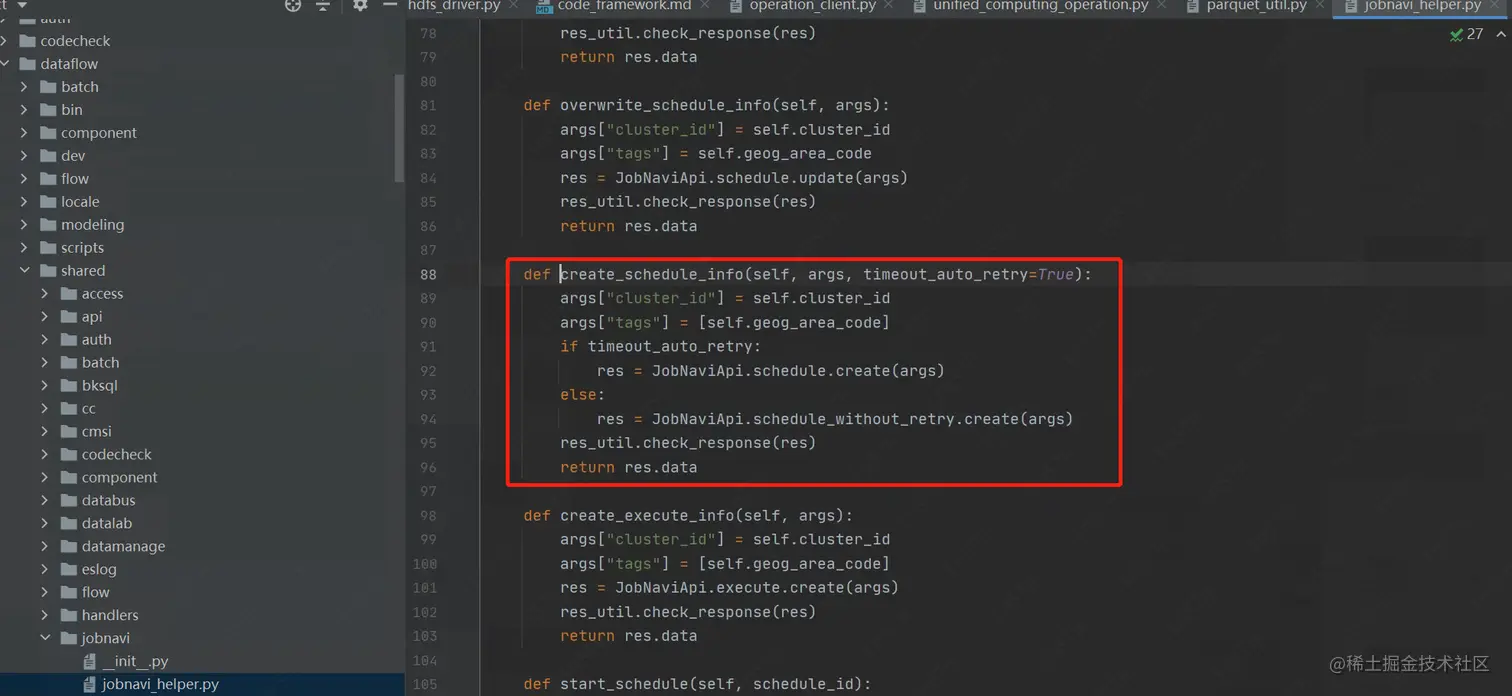
Task: Close the hdfs_driver.py tab
Action: point(514,6)
